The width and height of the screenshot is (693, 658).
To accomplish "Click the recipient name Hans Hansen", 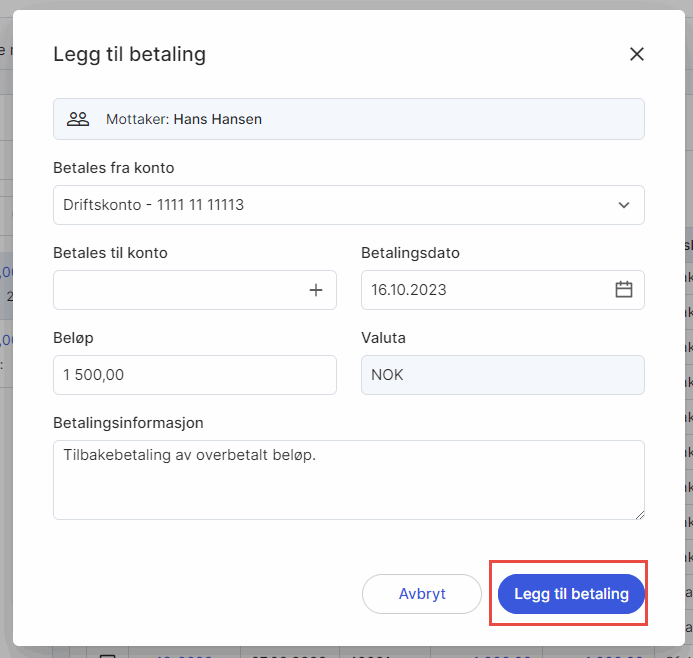I will [217, 119].
